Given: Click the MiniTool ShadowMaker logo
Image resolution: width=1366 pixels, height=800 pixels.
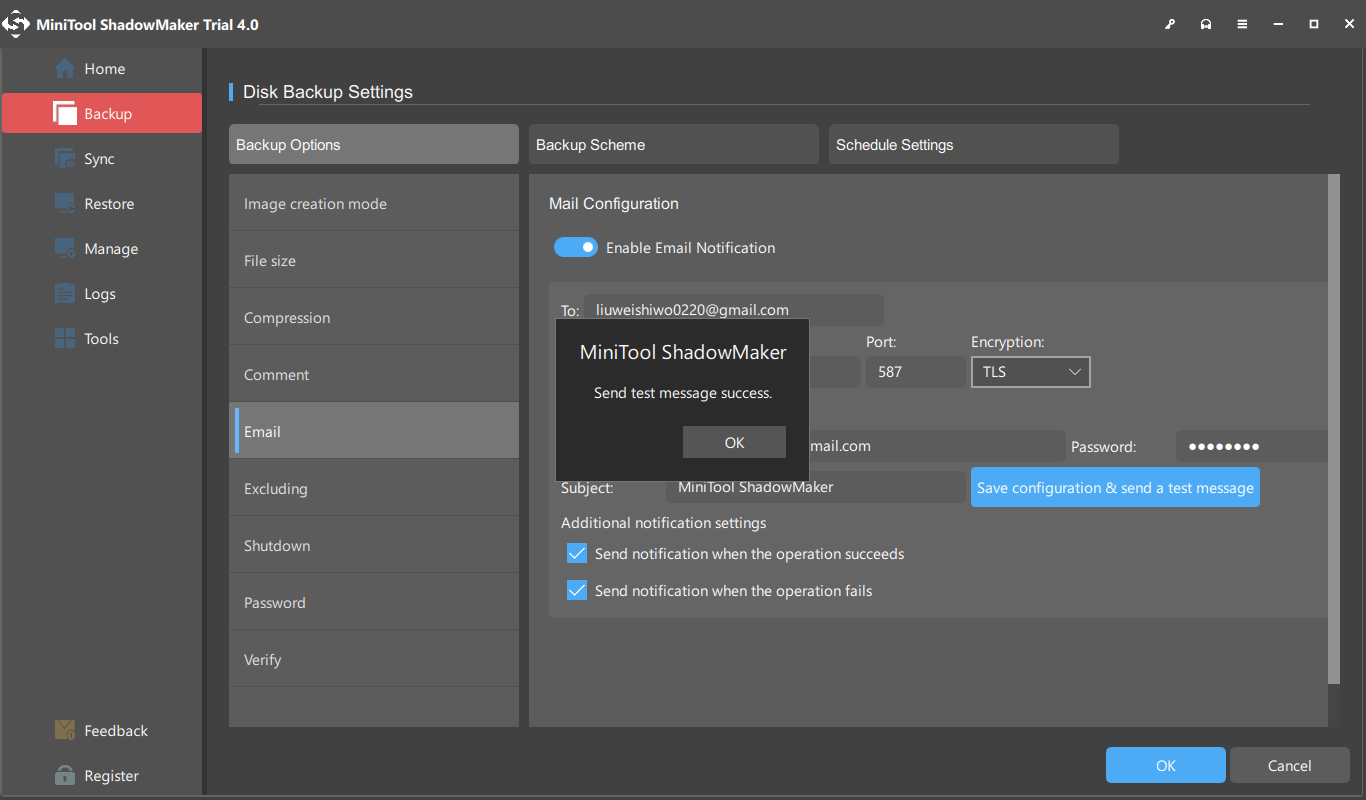Looking at the screenshot, I should (x=15, y=24).
